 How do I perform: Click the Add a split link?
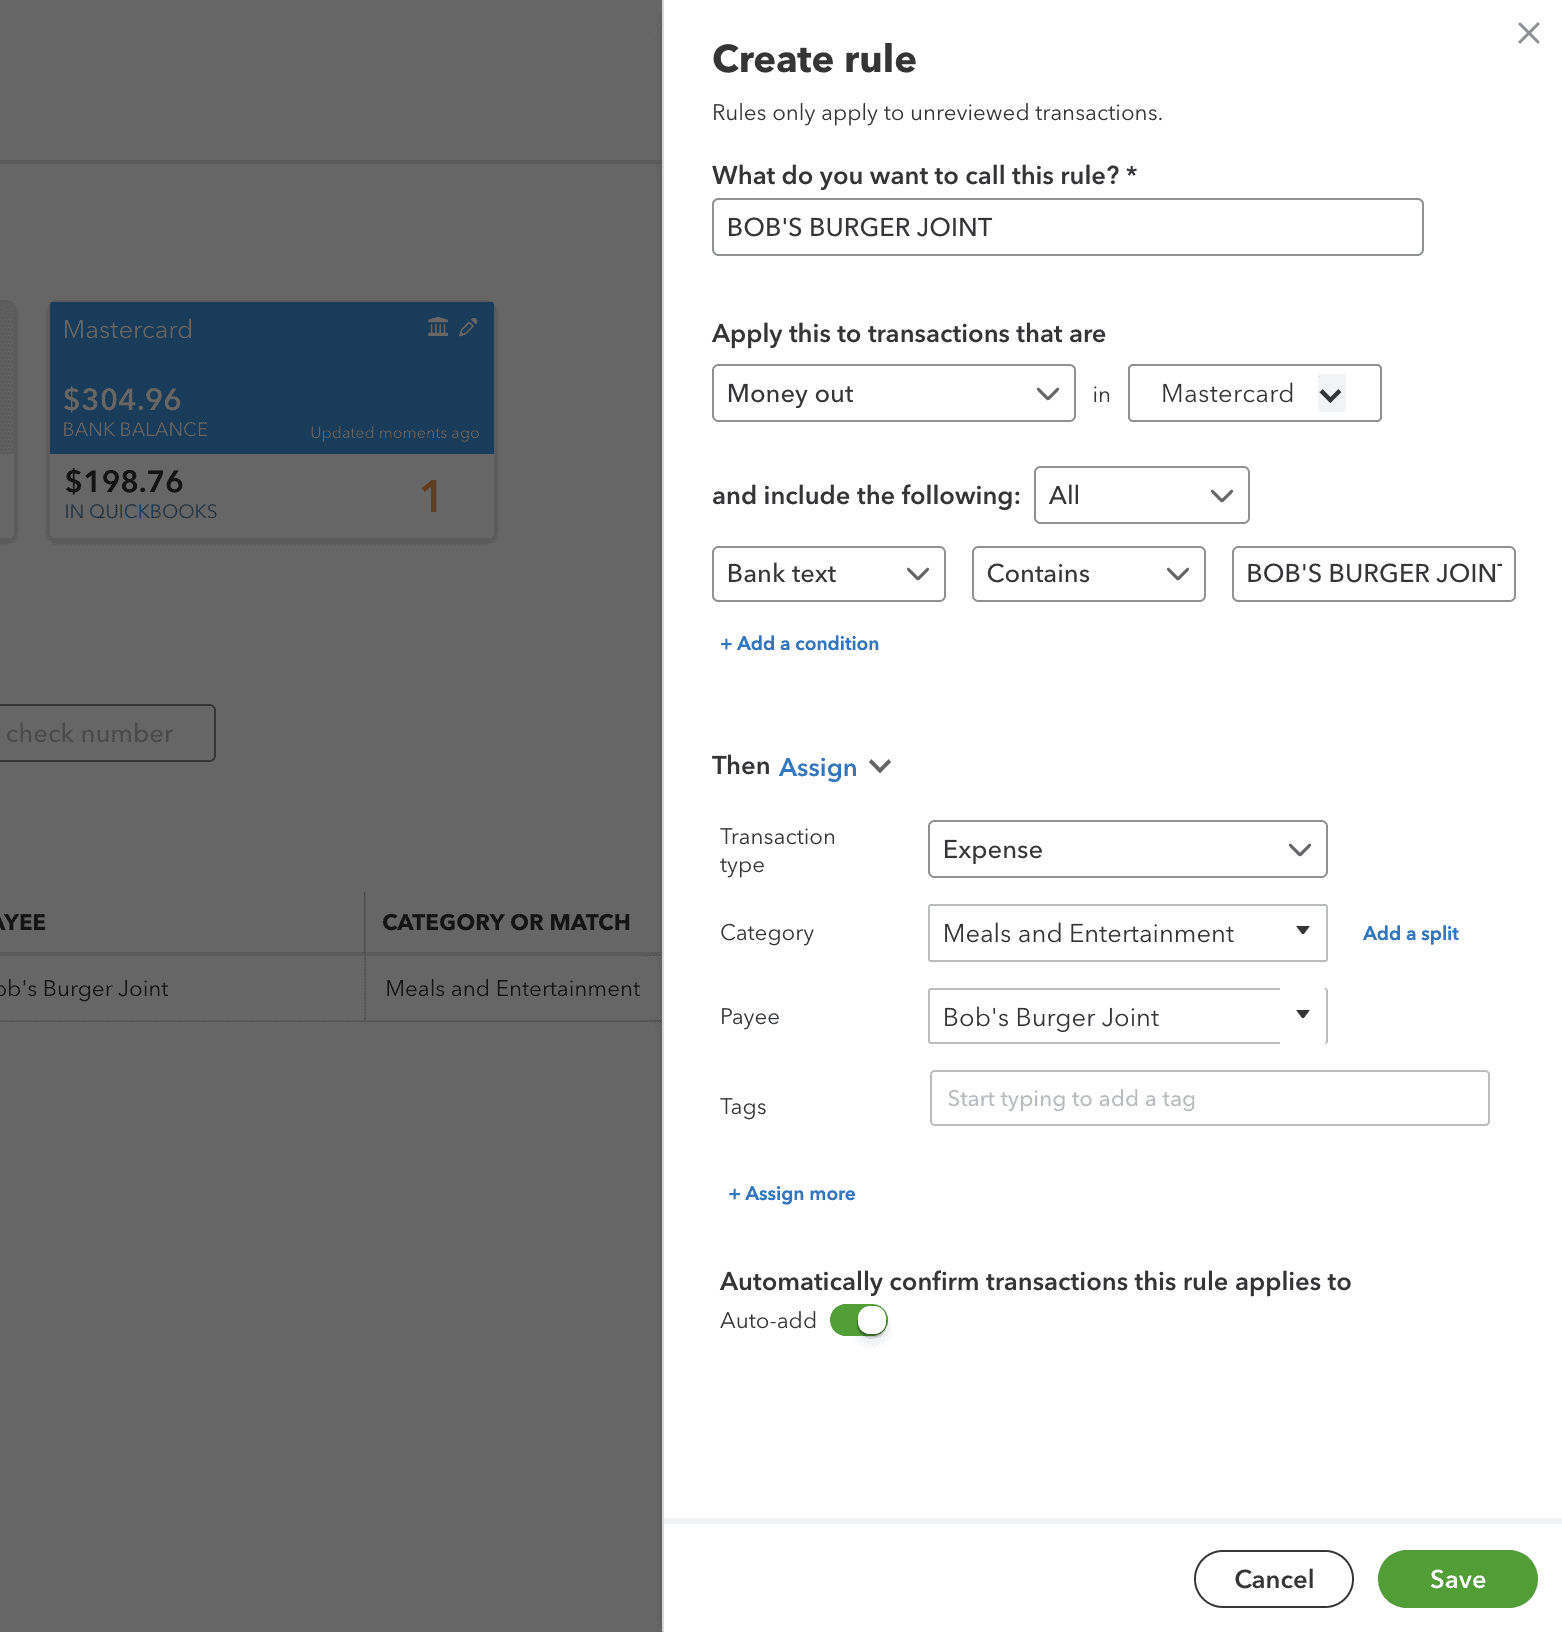(x=1410, y=933)
